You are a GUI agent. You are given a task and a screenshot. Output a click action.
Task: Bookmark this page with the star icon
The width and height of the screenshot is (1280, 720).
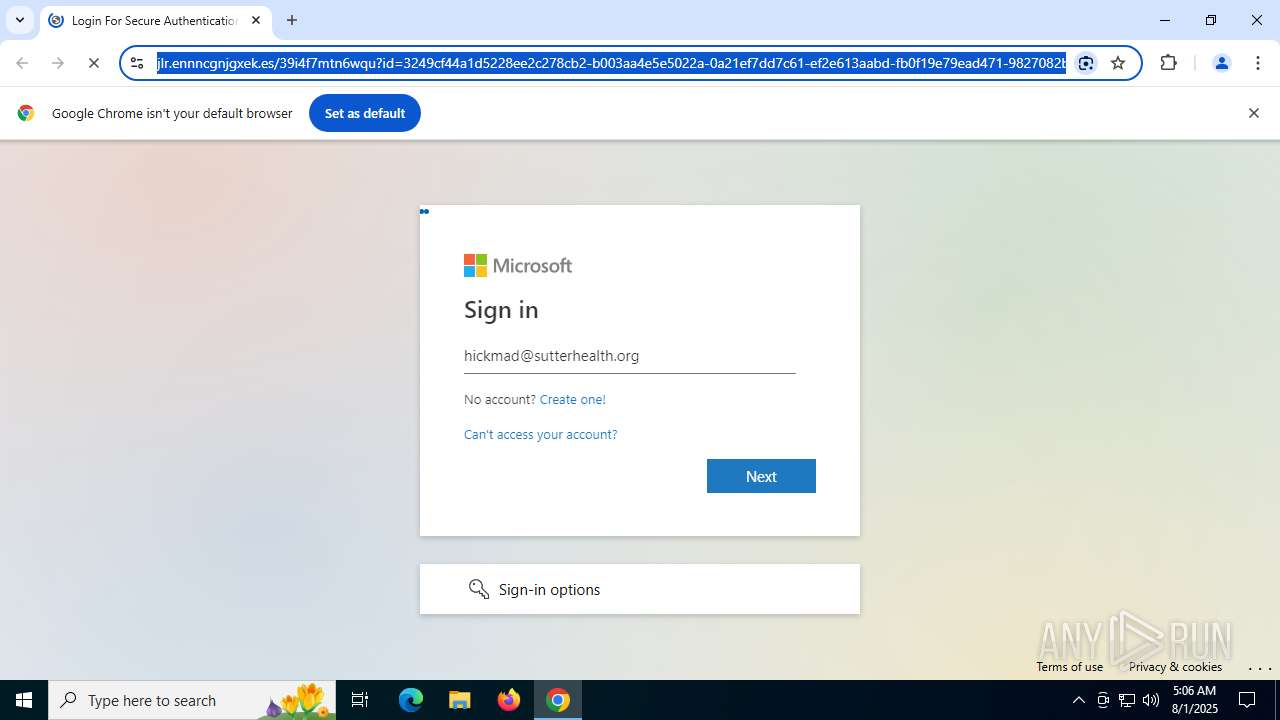[x=1118, y=63]
